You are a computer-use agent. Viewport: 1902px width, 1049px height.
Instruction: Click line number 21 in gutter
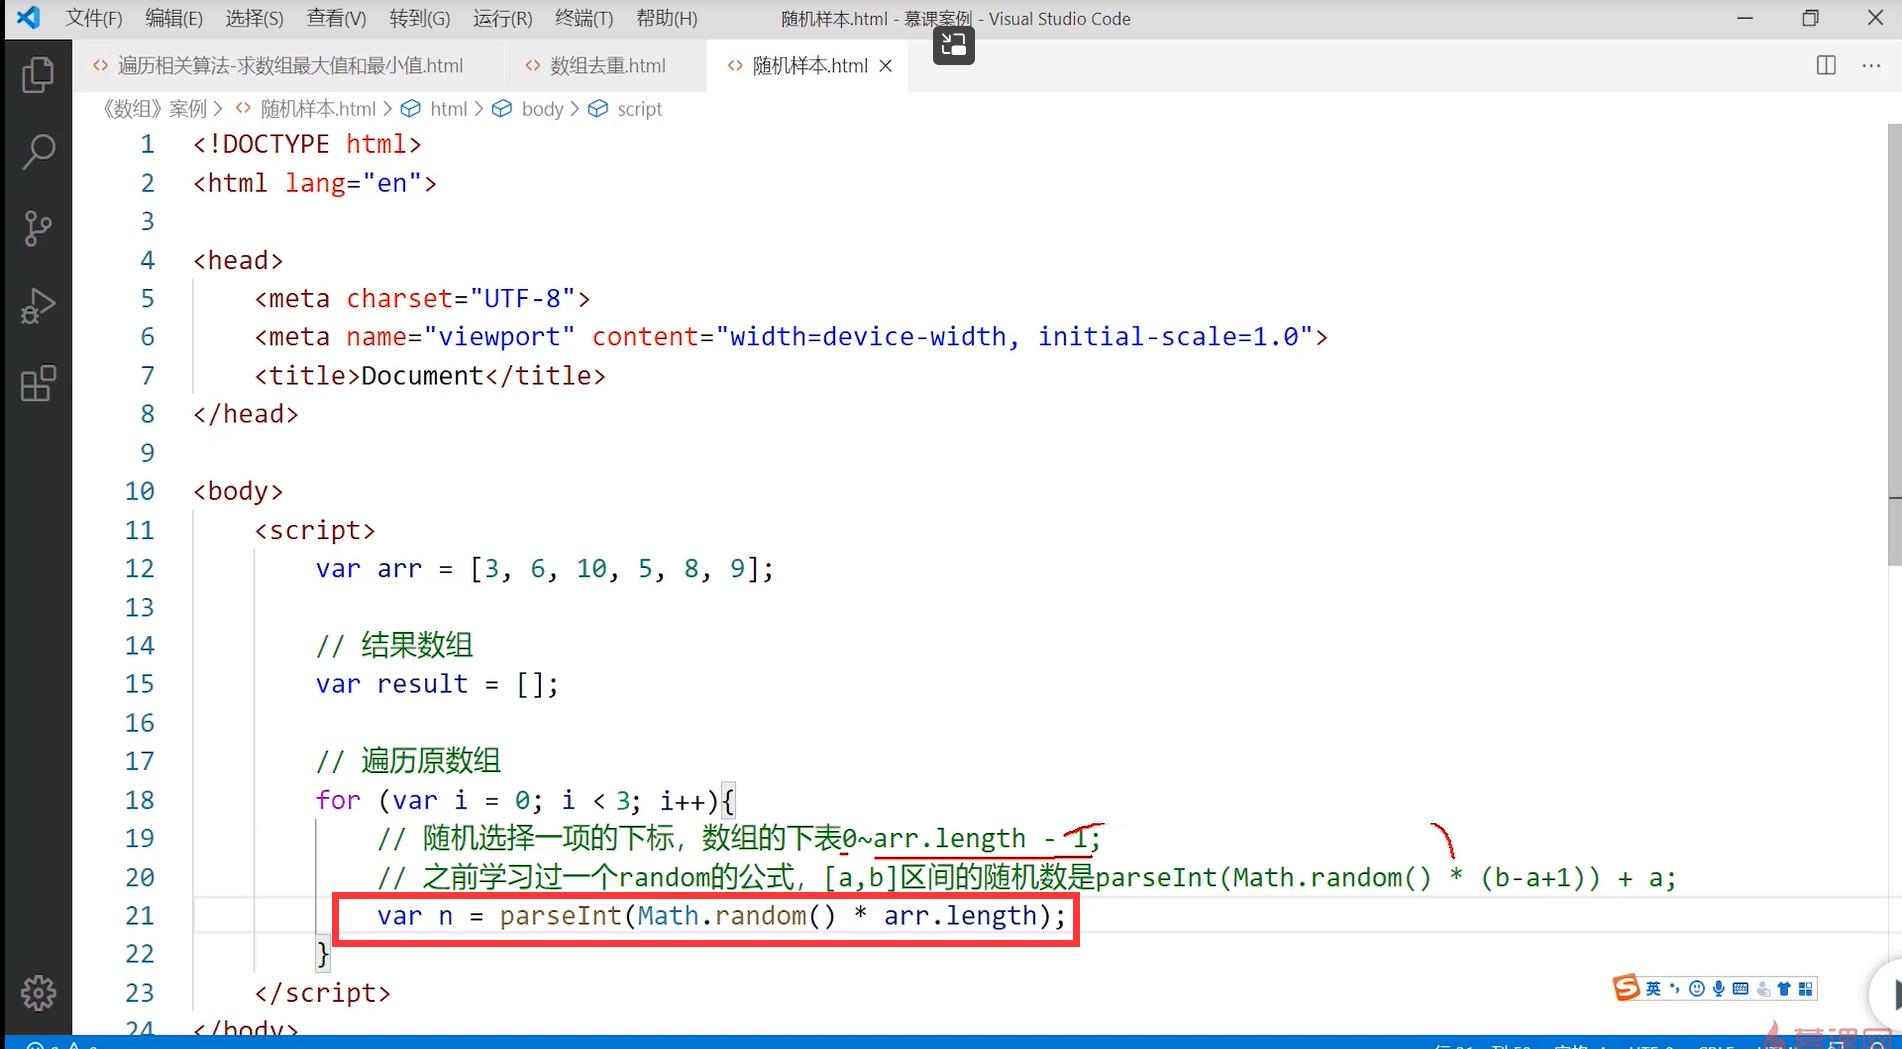tap(139, 915)
